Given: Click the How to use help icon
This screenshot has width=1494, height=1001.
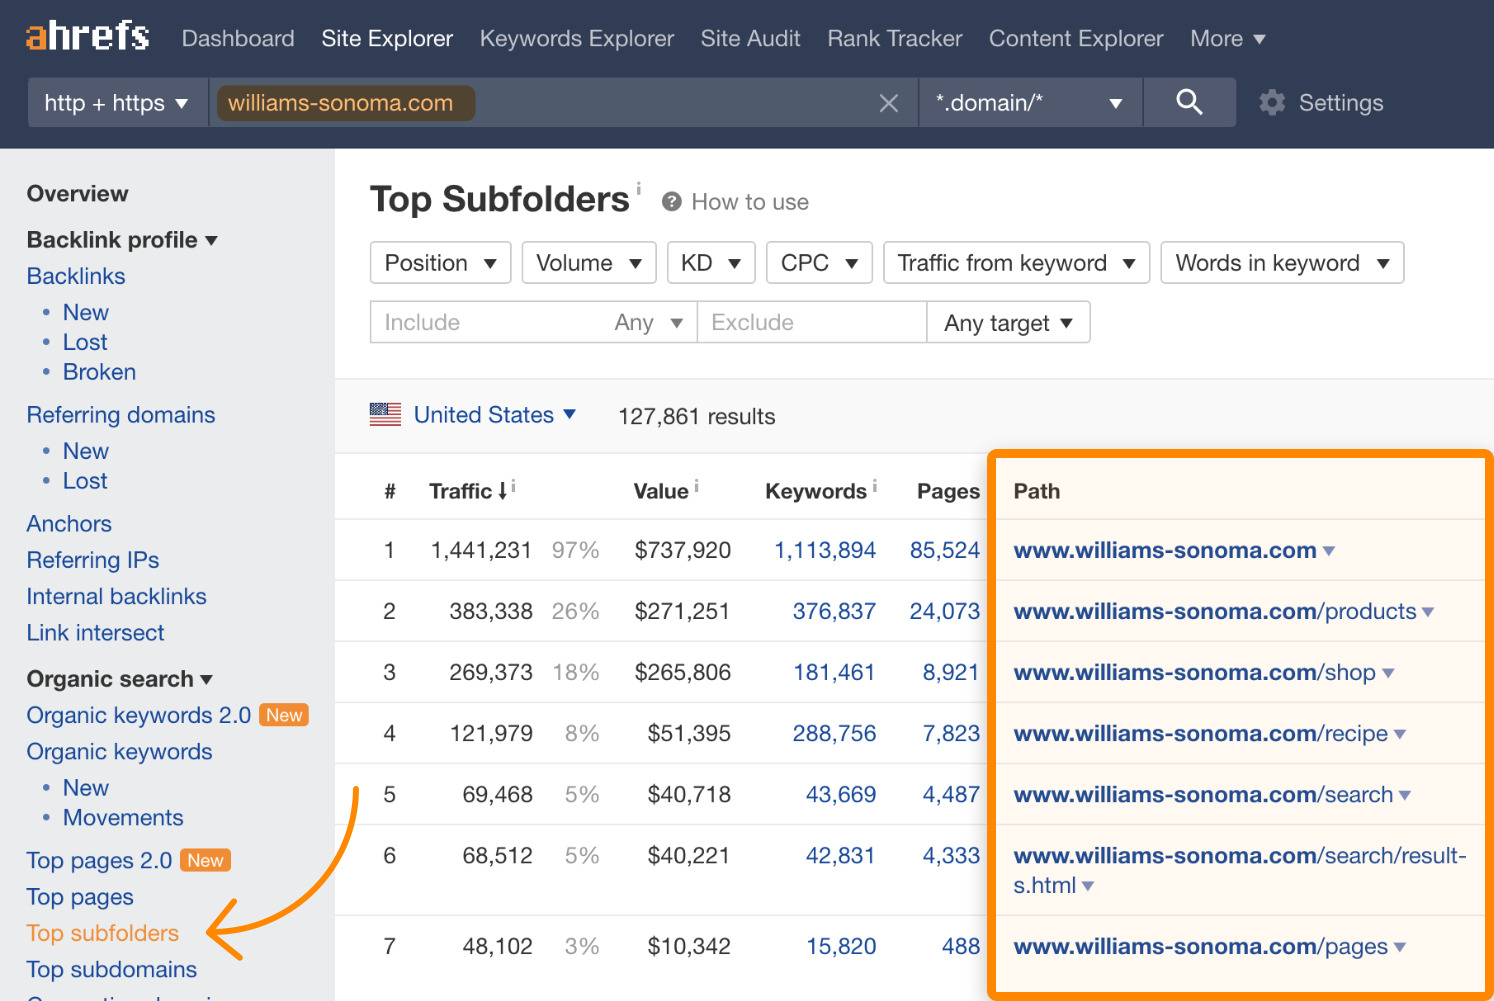Looking at the screenshot, I should (672, 202).
